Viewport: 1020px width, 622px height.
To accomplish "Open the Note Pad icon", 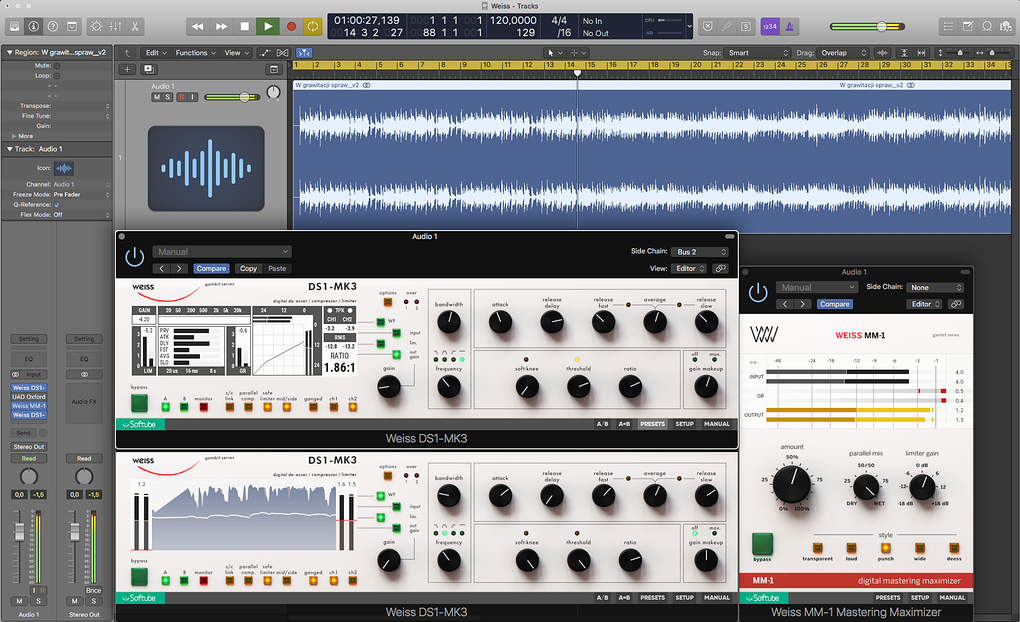I will (968, 27).
